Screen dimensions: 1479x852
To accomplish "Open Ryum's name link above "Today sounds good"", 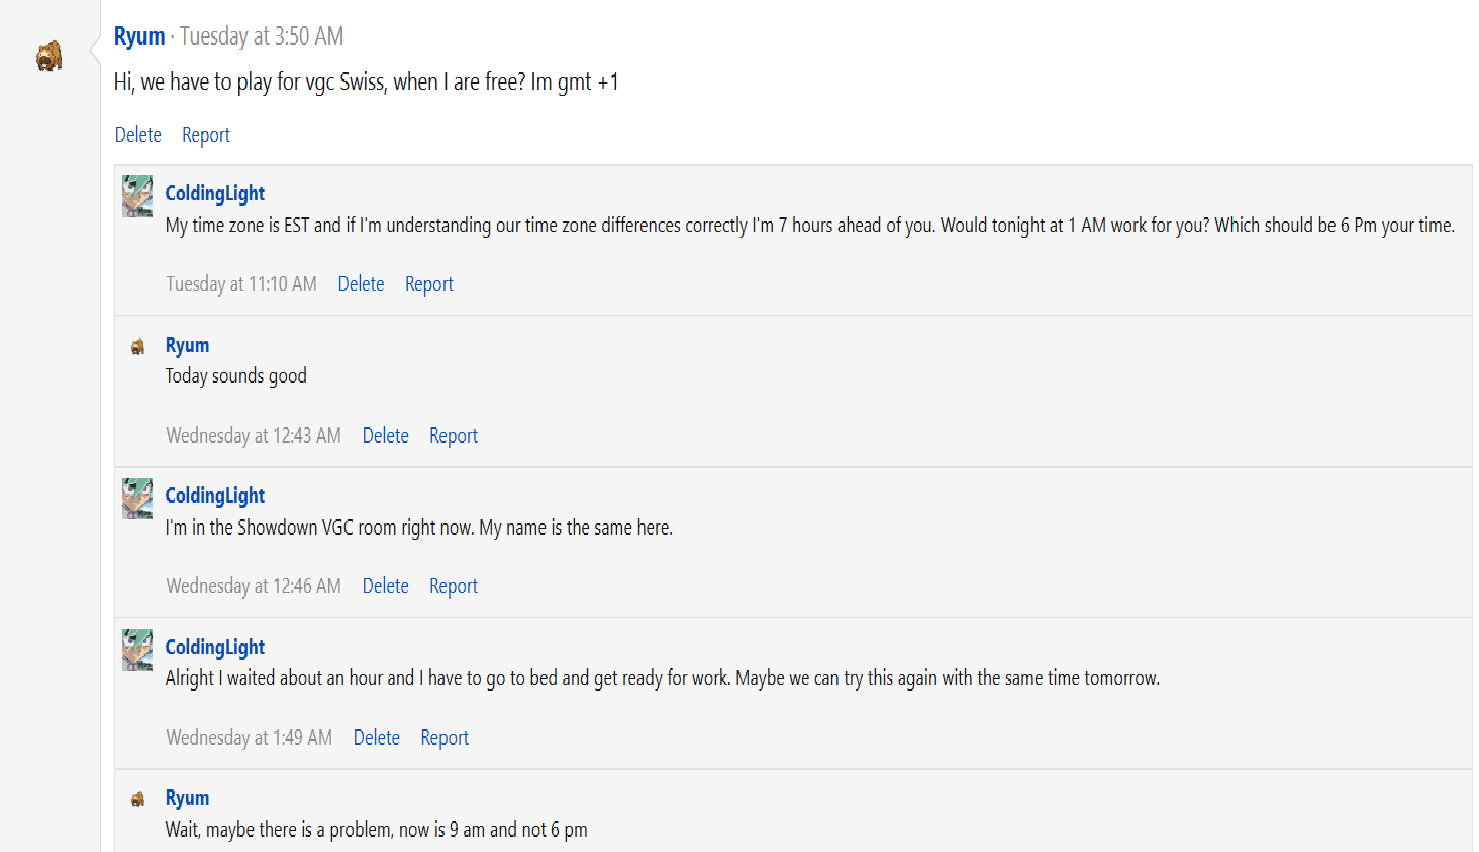I will tap(187, 345).
